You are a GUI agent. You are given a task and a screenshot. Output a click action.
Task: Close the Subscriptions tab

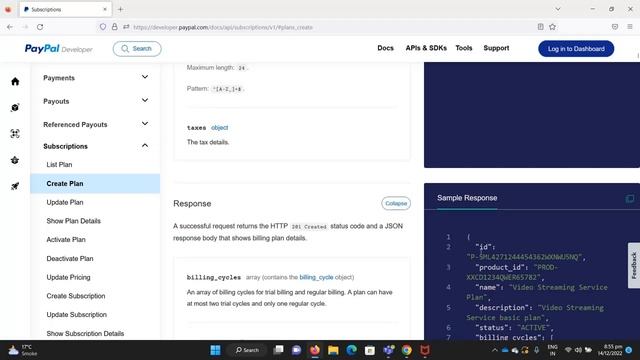[x=105, y=9]
